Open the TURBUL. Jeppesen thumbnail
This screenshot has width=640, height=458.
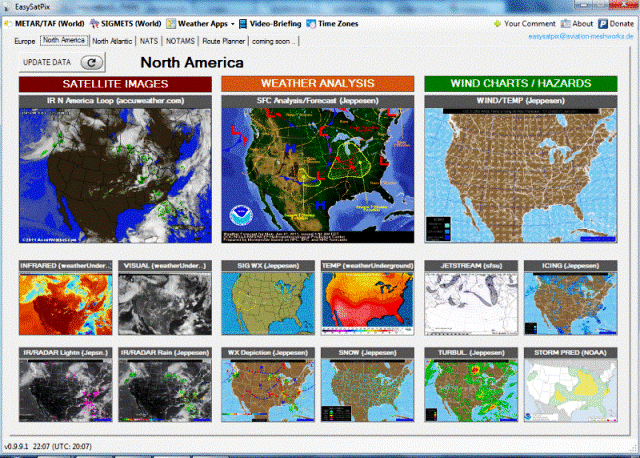[471, 391]
